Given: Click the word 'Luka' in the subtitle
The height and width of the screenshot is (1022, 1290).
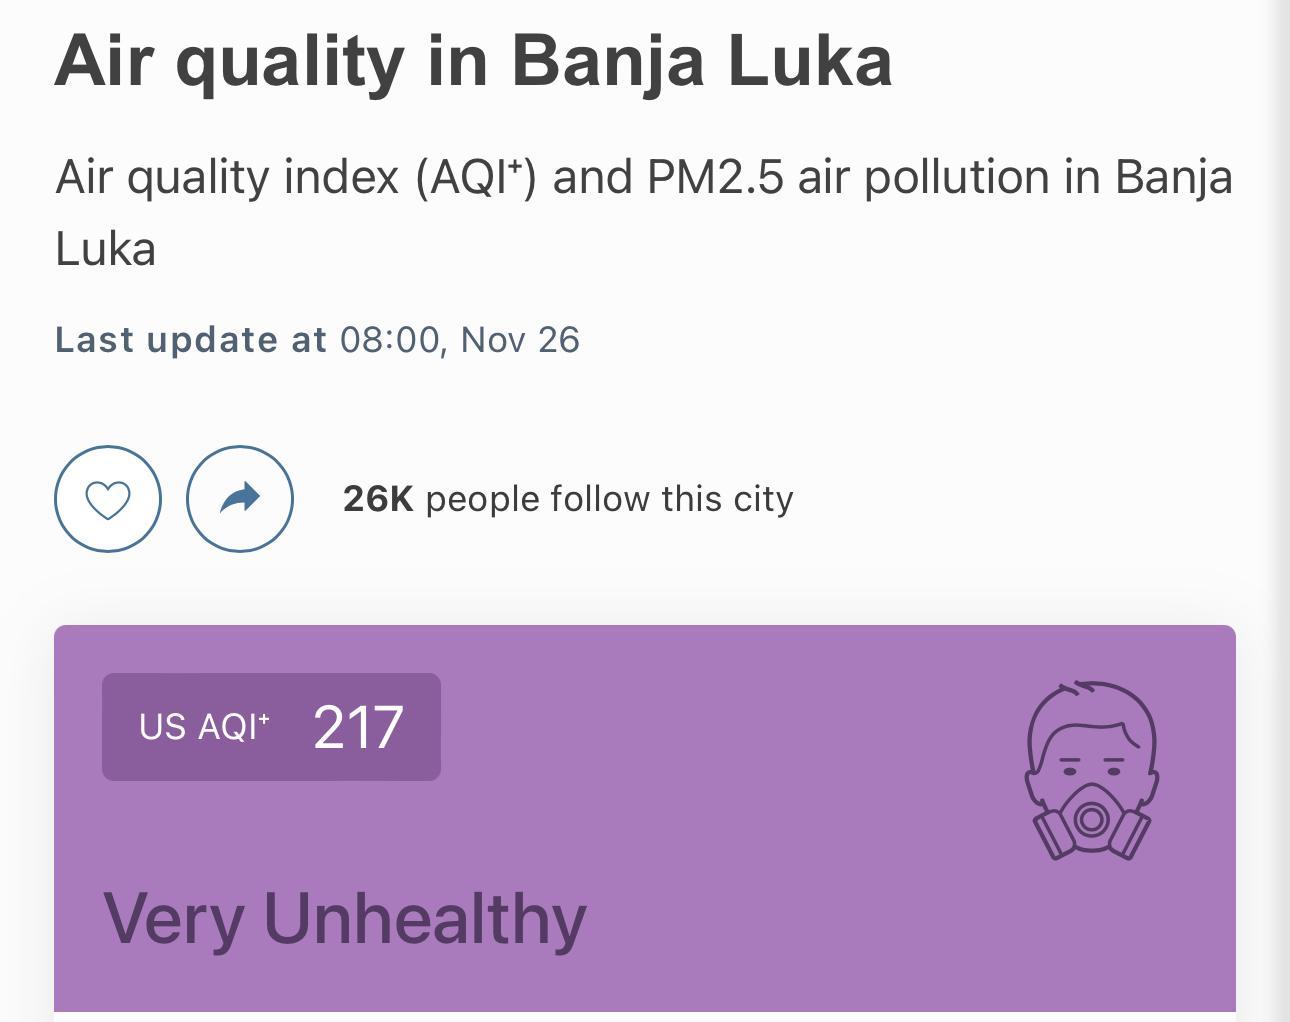Looking at the screenshot, I should coord(105,249).
